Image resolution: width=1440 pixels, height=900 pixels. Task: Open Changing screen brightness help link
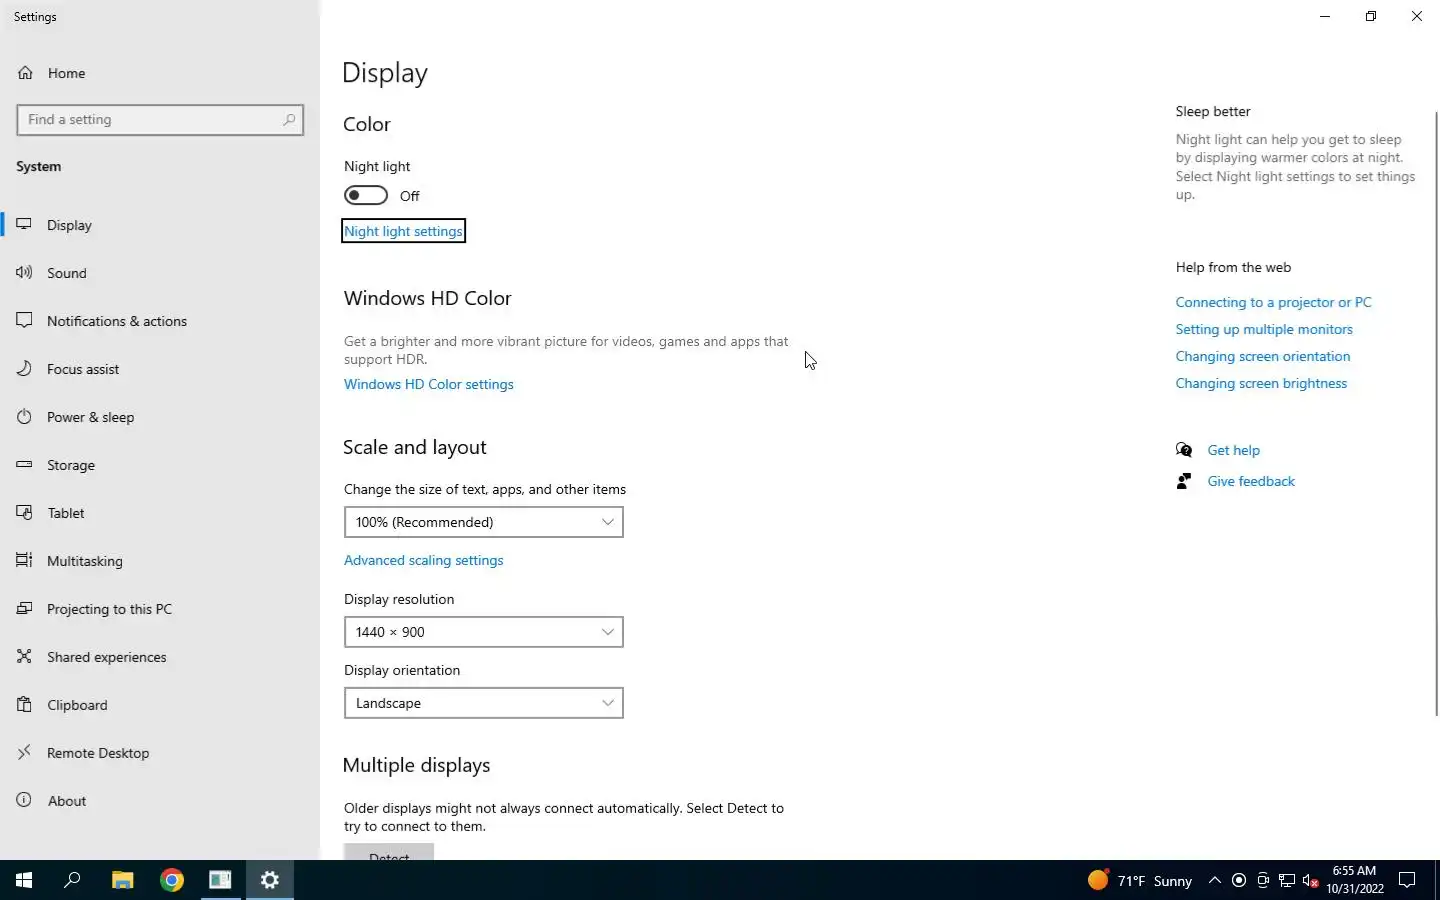click(1261, 383)
